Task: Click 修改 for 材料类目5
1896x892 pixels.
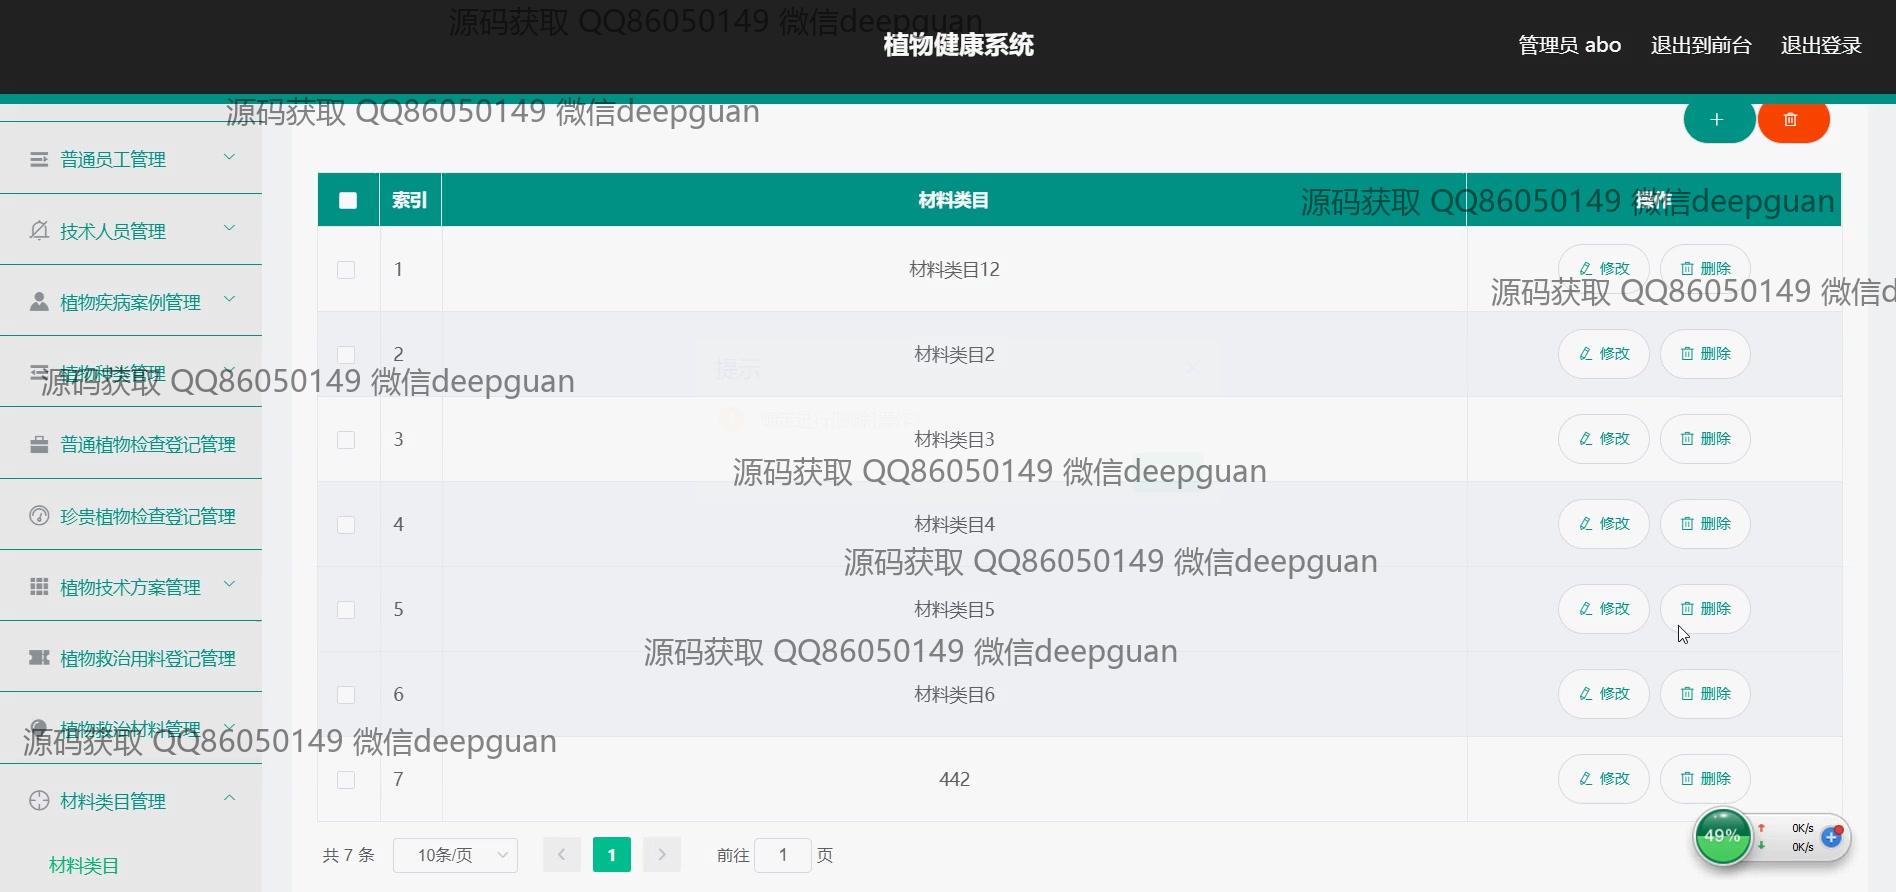Action: coord(1604,609)
